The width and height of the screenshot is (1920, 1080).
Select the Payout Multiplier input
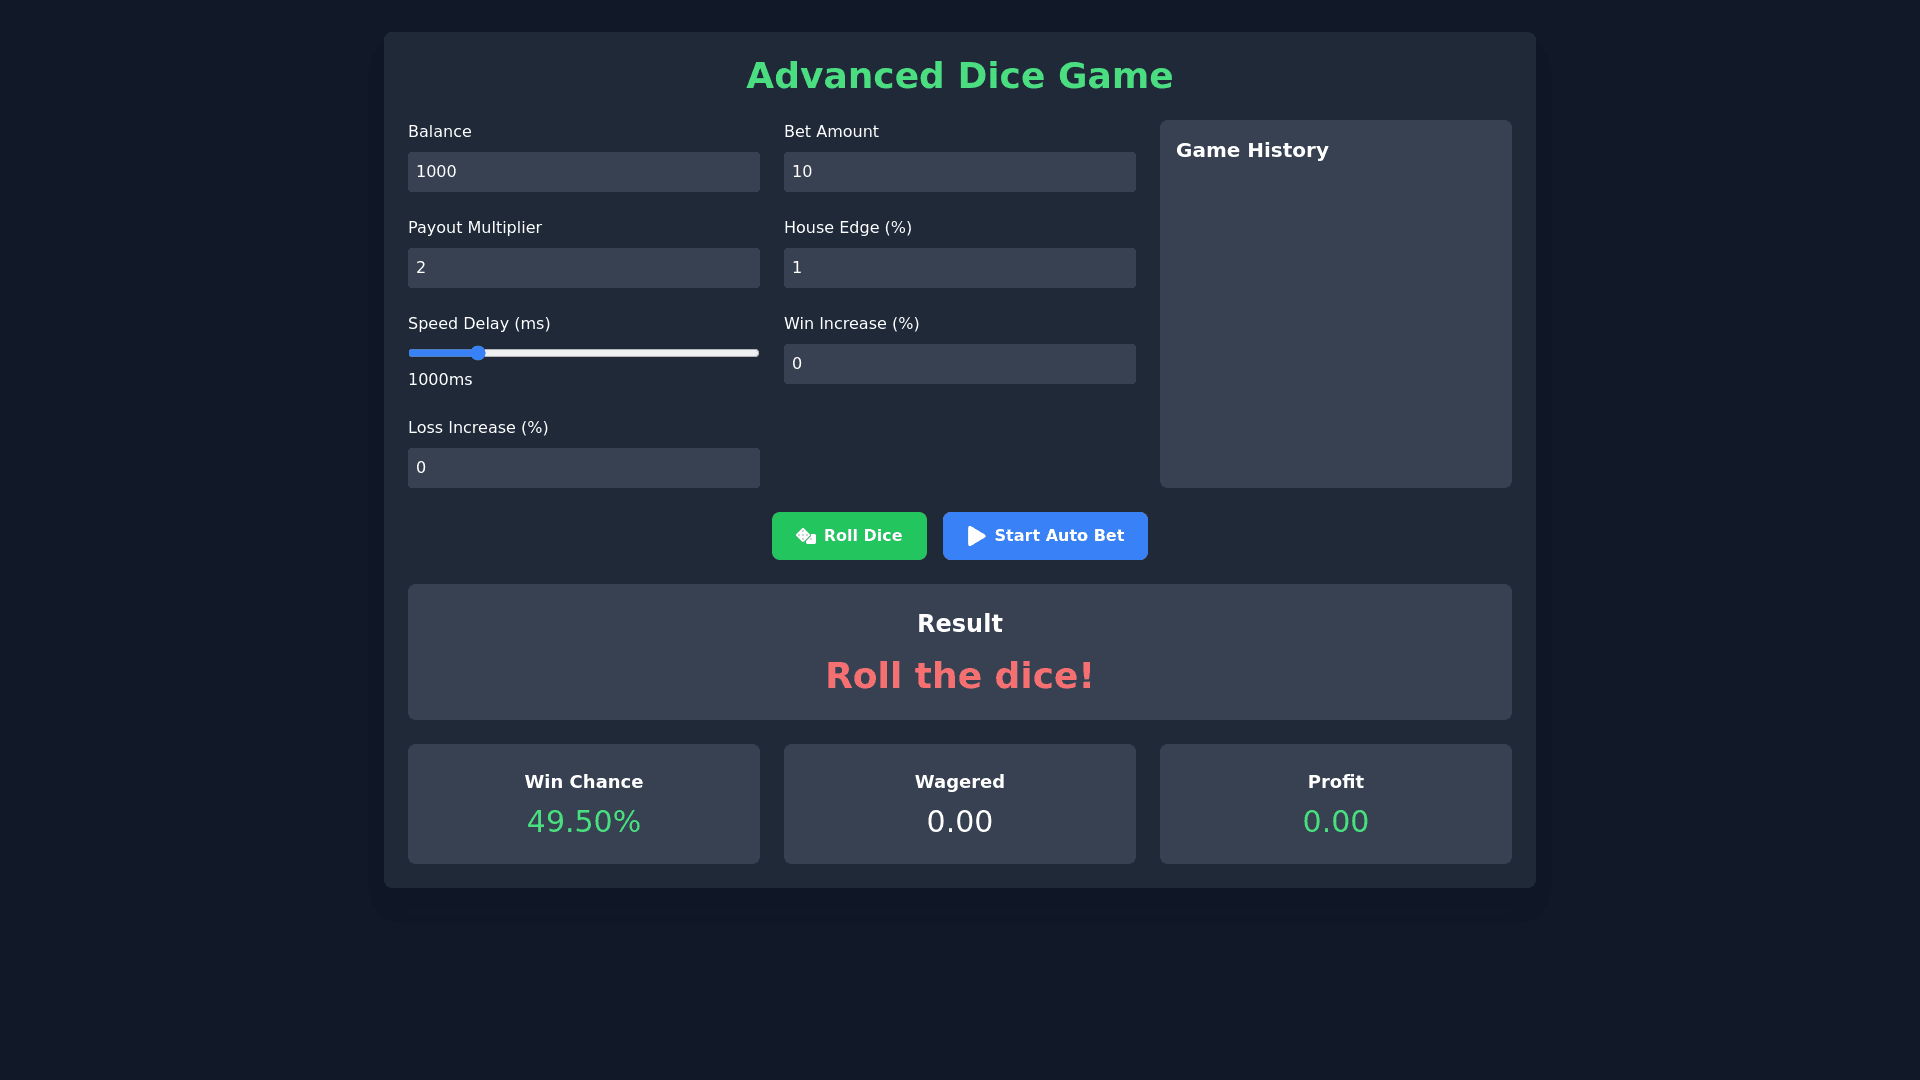tap(583, 268)
